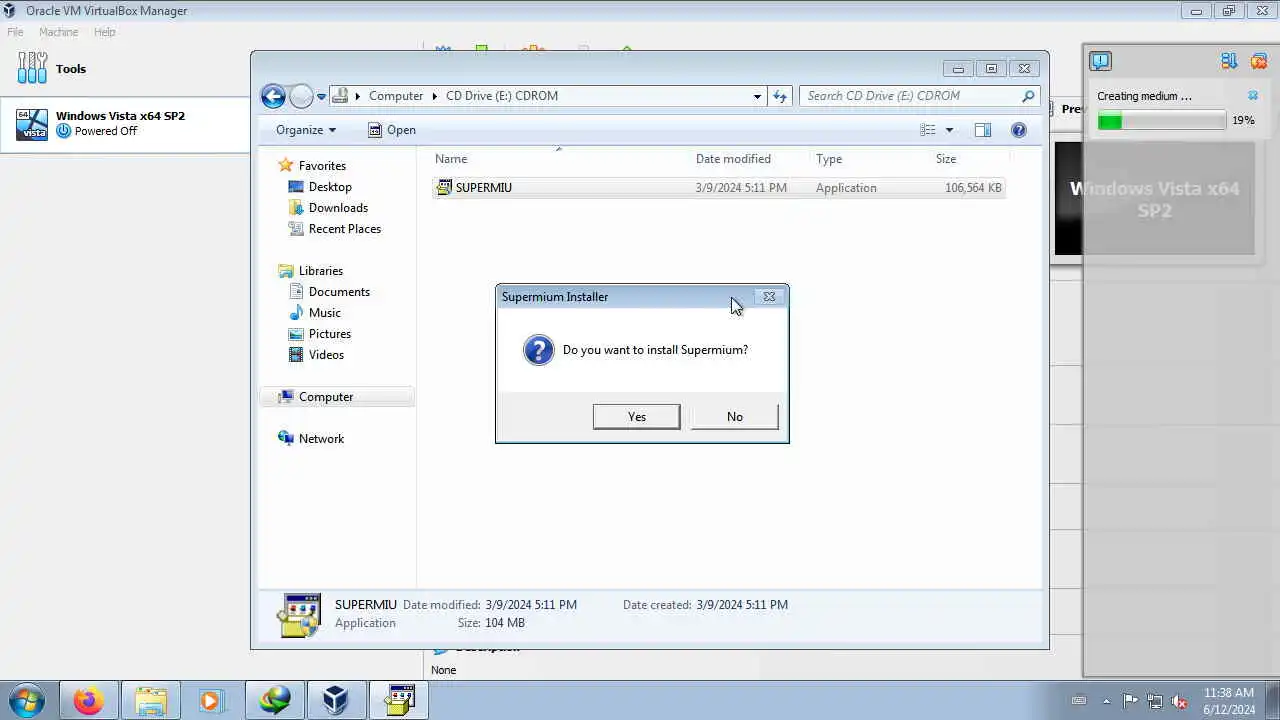Cancel the Creating medium progress task
Viewport: 1280px width, 720px height.
click(1252, 96)
